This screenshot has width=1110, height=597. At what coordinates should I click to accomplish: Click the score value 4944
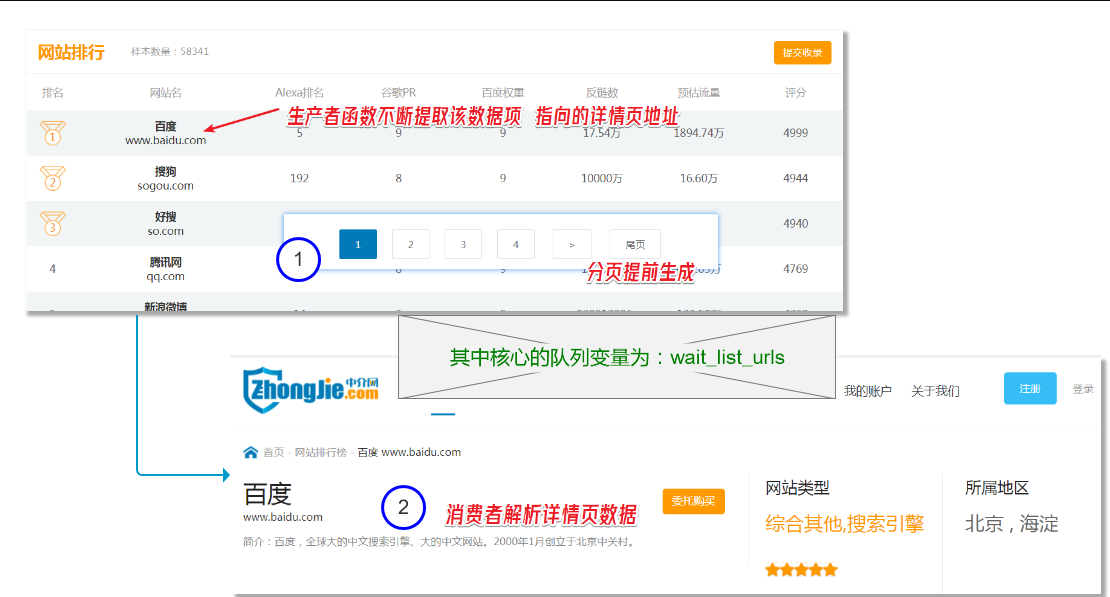point(796,178)
